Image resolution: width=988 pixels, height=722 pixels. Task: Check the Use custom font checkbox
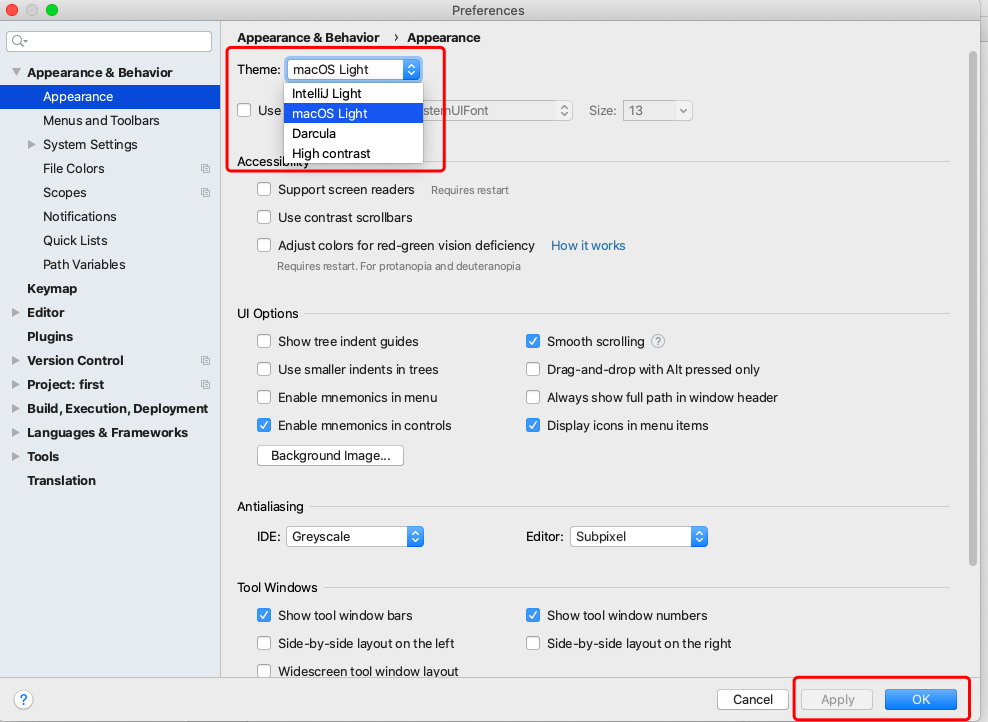pos(244,110)
